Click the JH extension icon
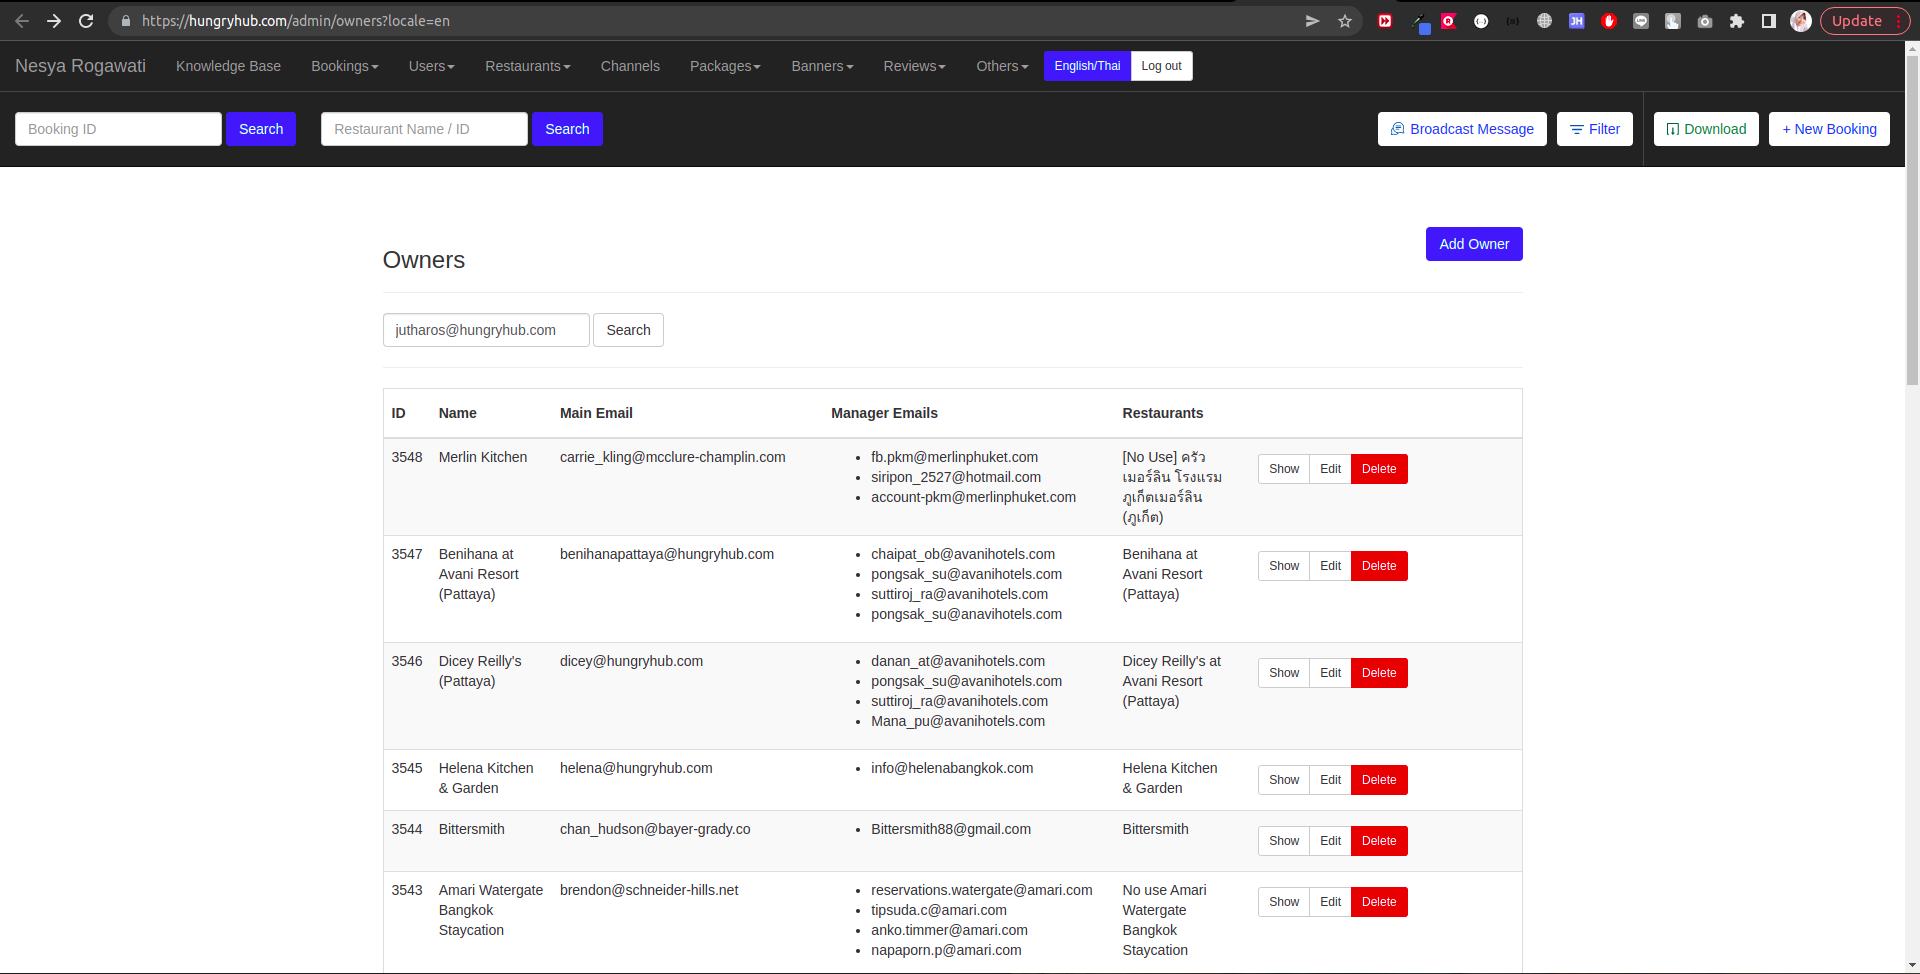1920x974 pixels. click(1577, 21)
